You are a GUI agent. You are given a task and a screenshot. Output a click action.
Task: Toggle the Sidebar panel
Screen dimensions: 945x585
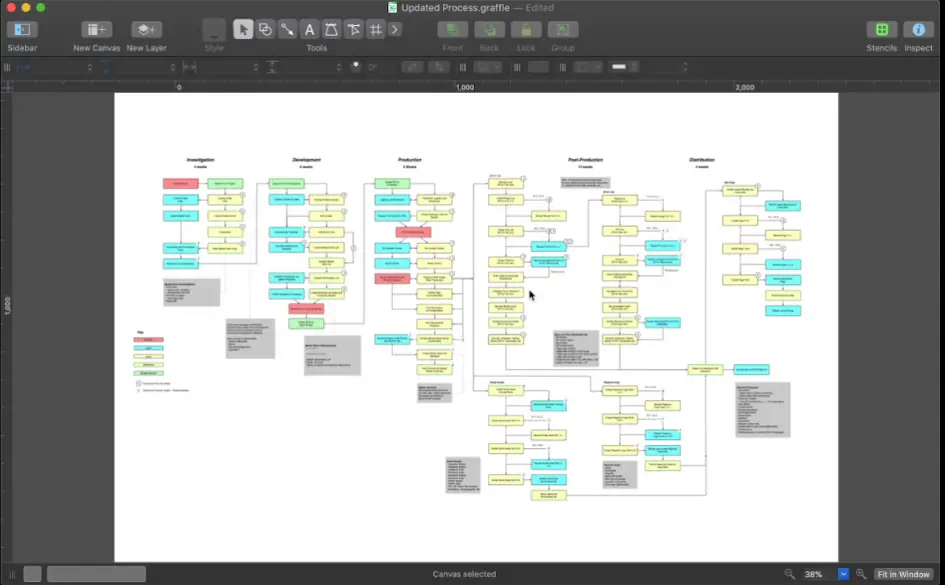click(x=22, y=30)
